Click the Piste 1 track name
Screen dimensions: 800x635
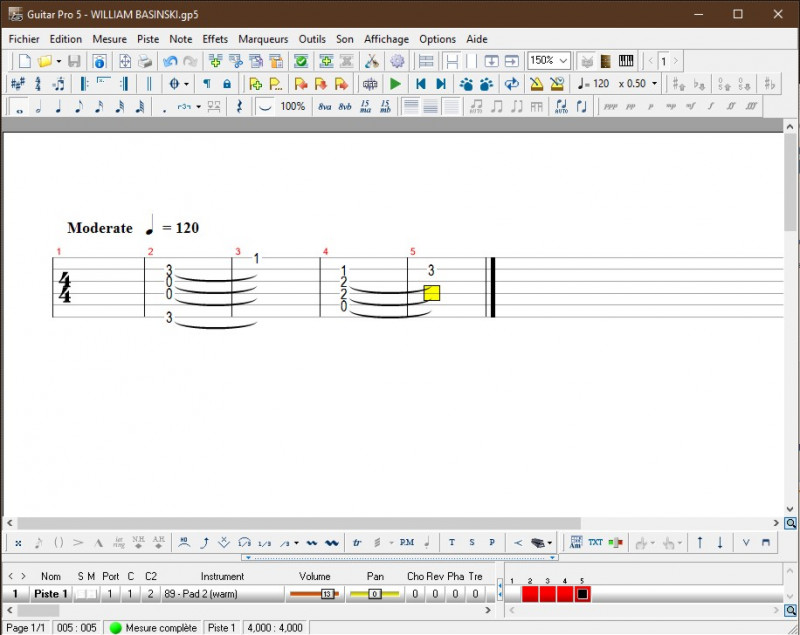pyautogui.click(x=51, y=594)
